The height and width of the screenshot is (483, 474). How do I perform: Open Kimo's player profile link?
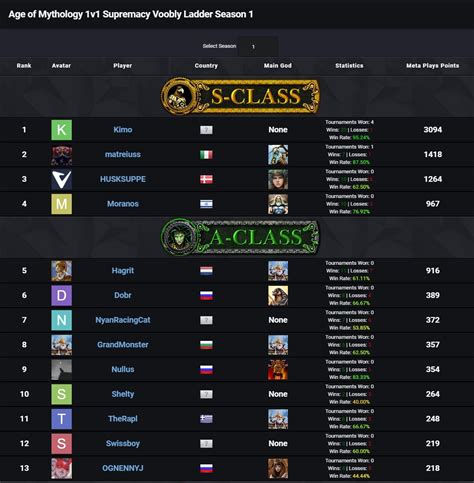click(123, 130)
